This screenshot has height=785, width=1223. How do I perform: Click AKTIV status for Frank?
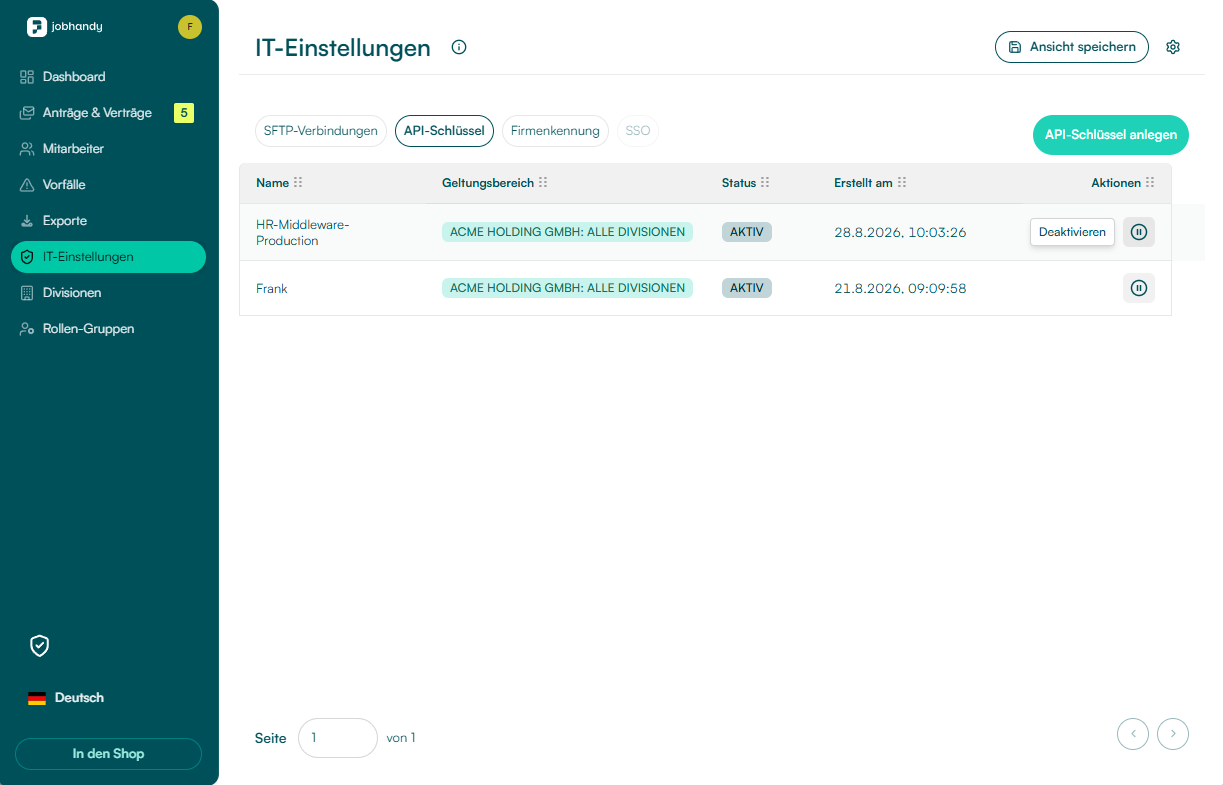pos(747,288)
